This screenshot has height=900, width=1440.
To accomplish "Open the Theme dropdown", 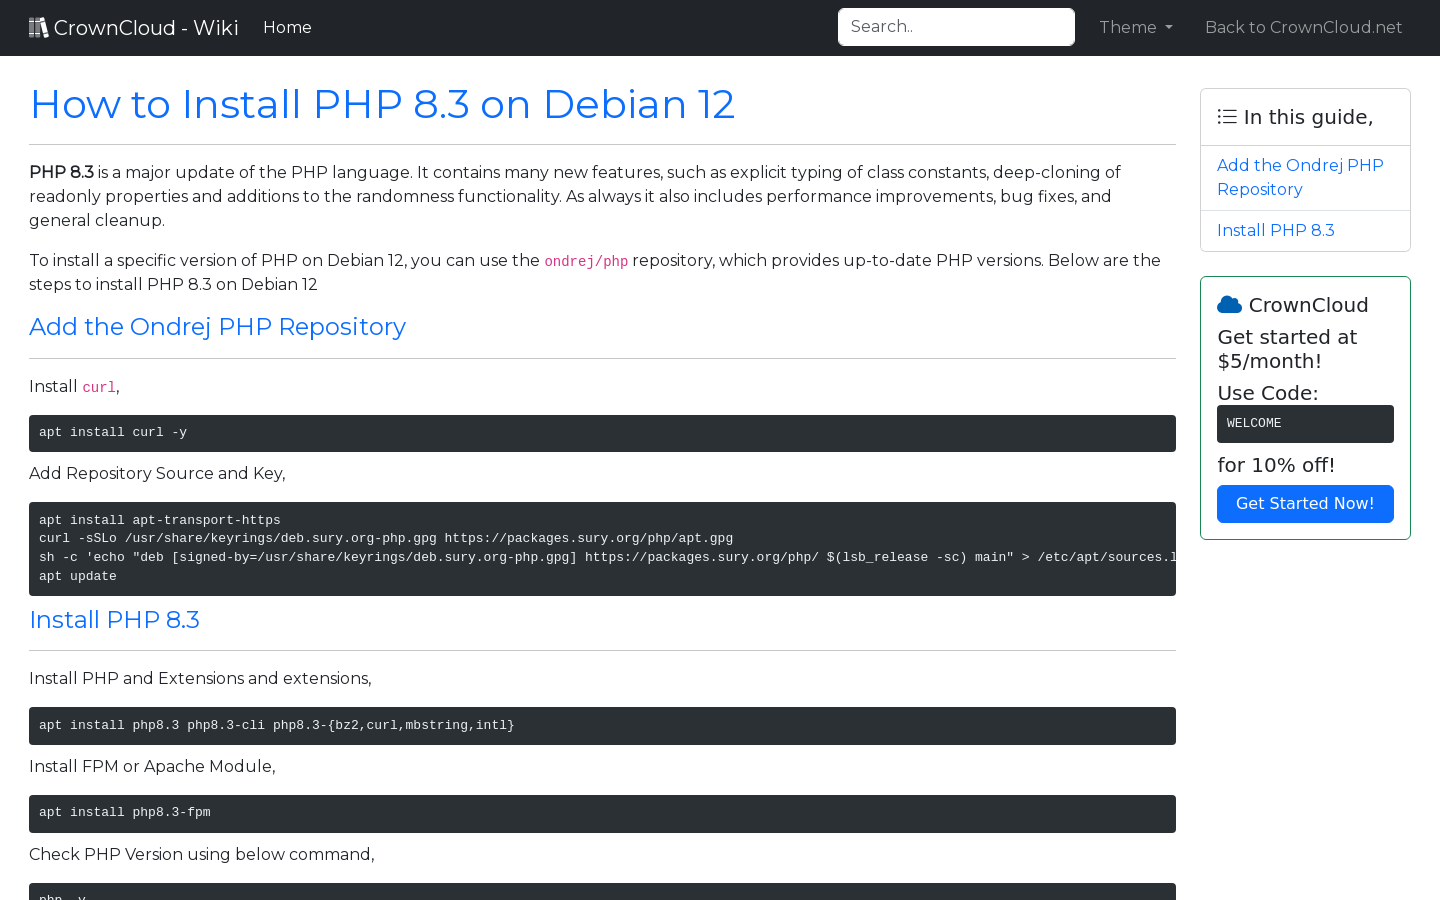I will pos(1135,27).
